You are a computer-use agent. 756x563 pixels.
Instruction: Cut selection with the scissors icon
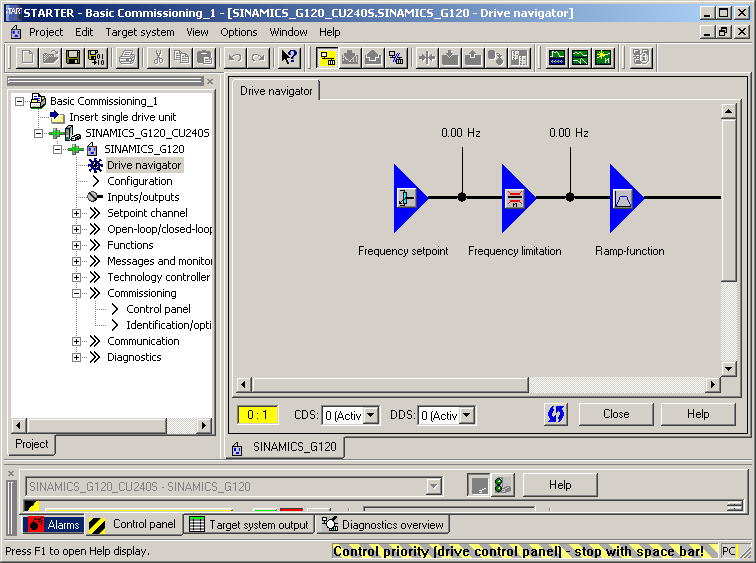pyautogui.click(x=158, y=58)
